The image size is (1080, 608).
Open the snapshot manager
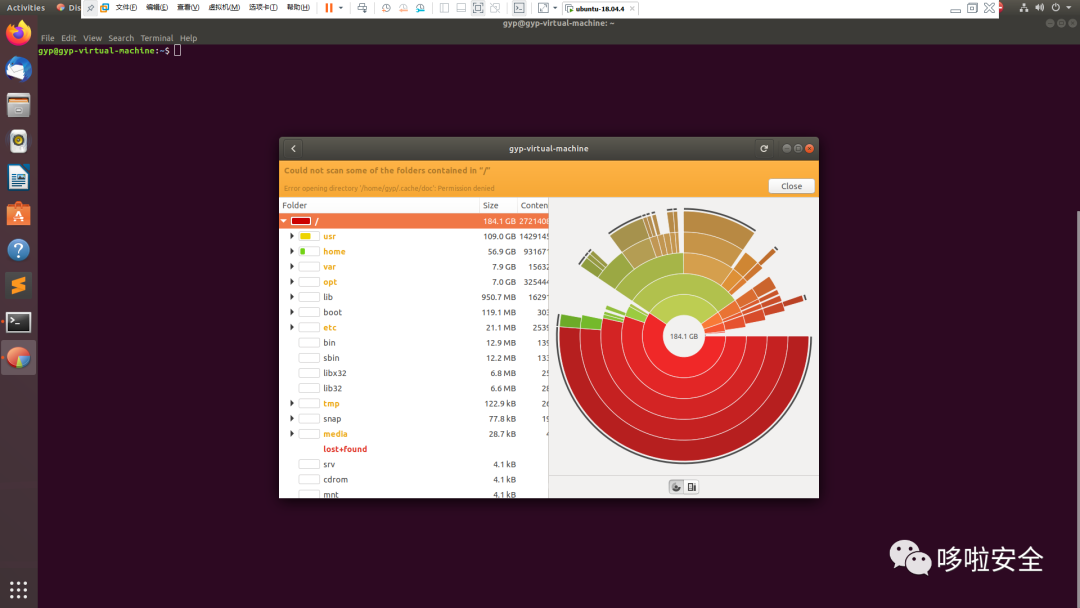pos(420,8)
